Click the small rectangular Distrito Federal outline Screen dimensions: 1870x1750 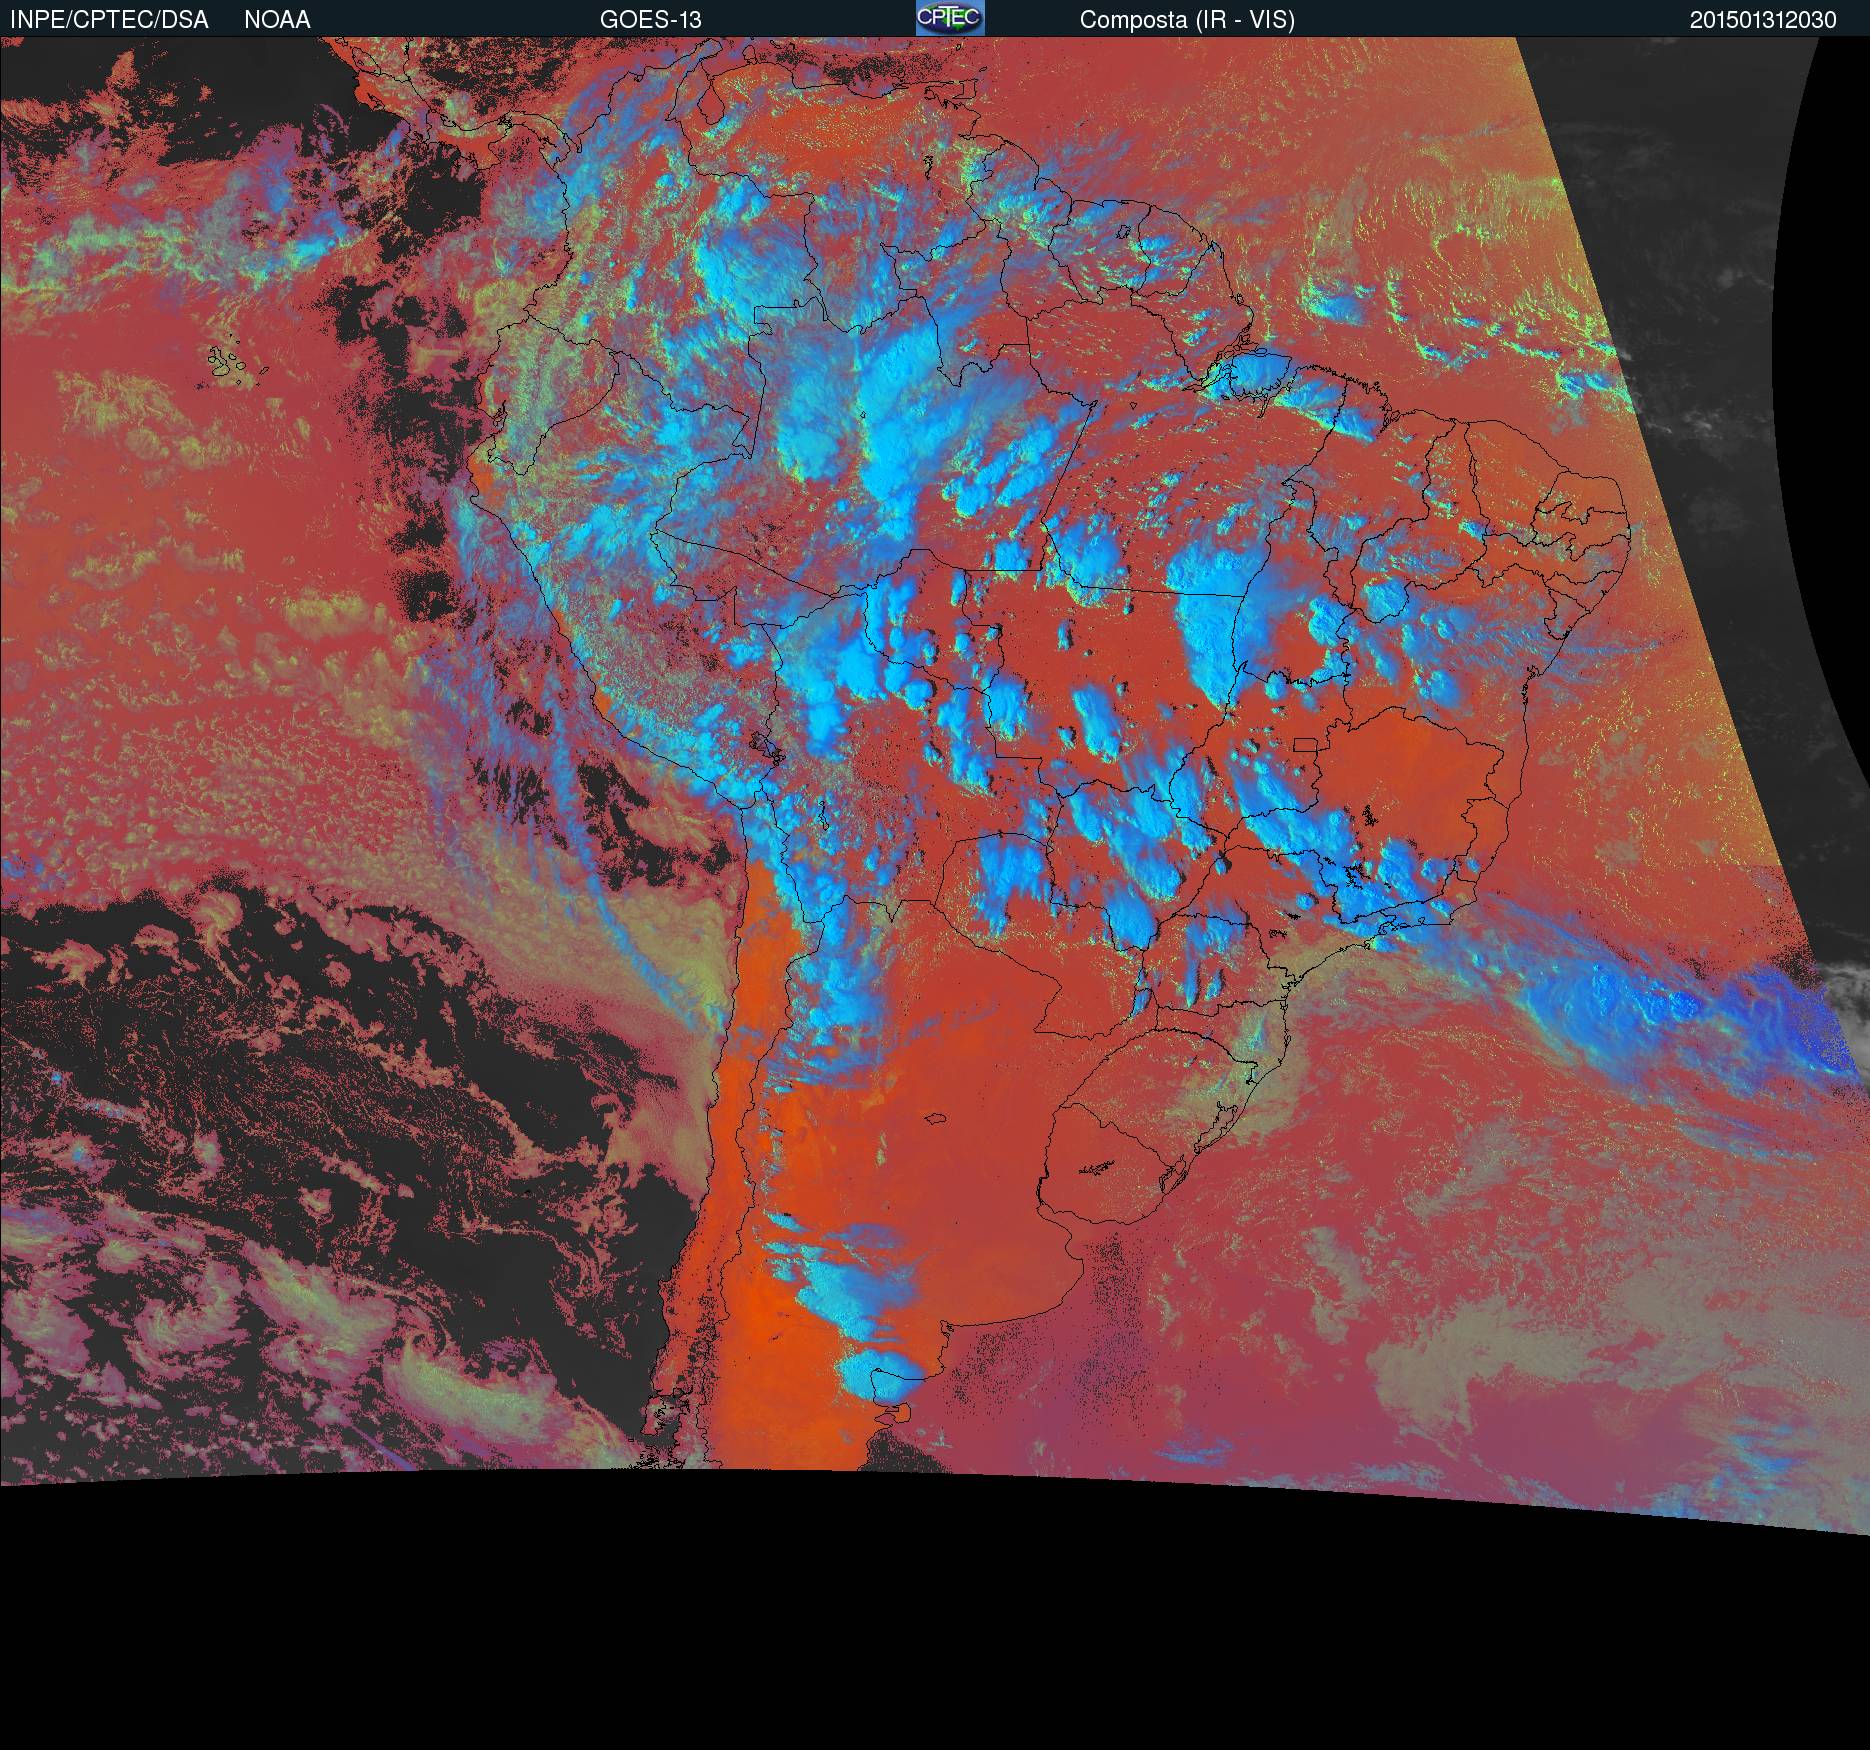[1306, 745]
